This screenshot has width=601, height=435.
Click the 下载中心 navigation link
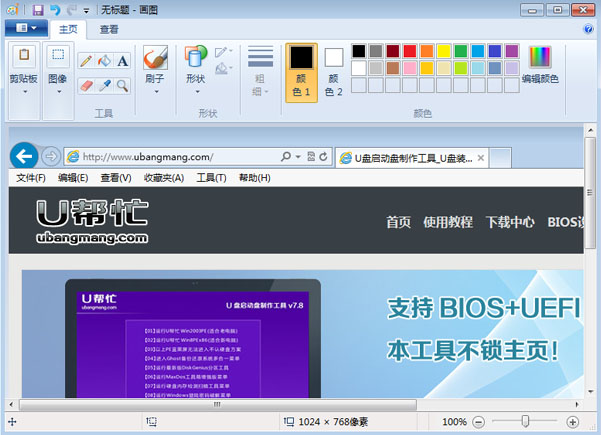pos(510,222)
